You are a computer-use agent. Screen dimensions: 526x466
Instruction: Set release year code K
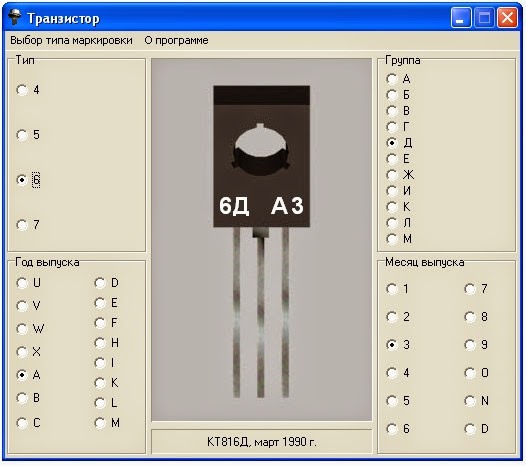pyautogui.click(x=100, y=383)
